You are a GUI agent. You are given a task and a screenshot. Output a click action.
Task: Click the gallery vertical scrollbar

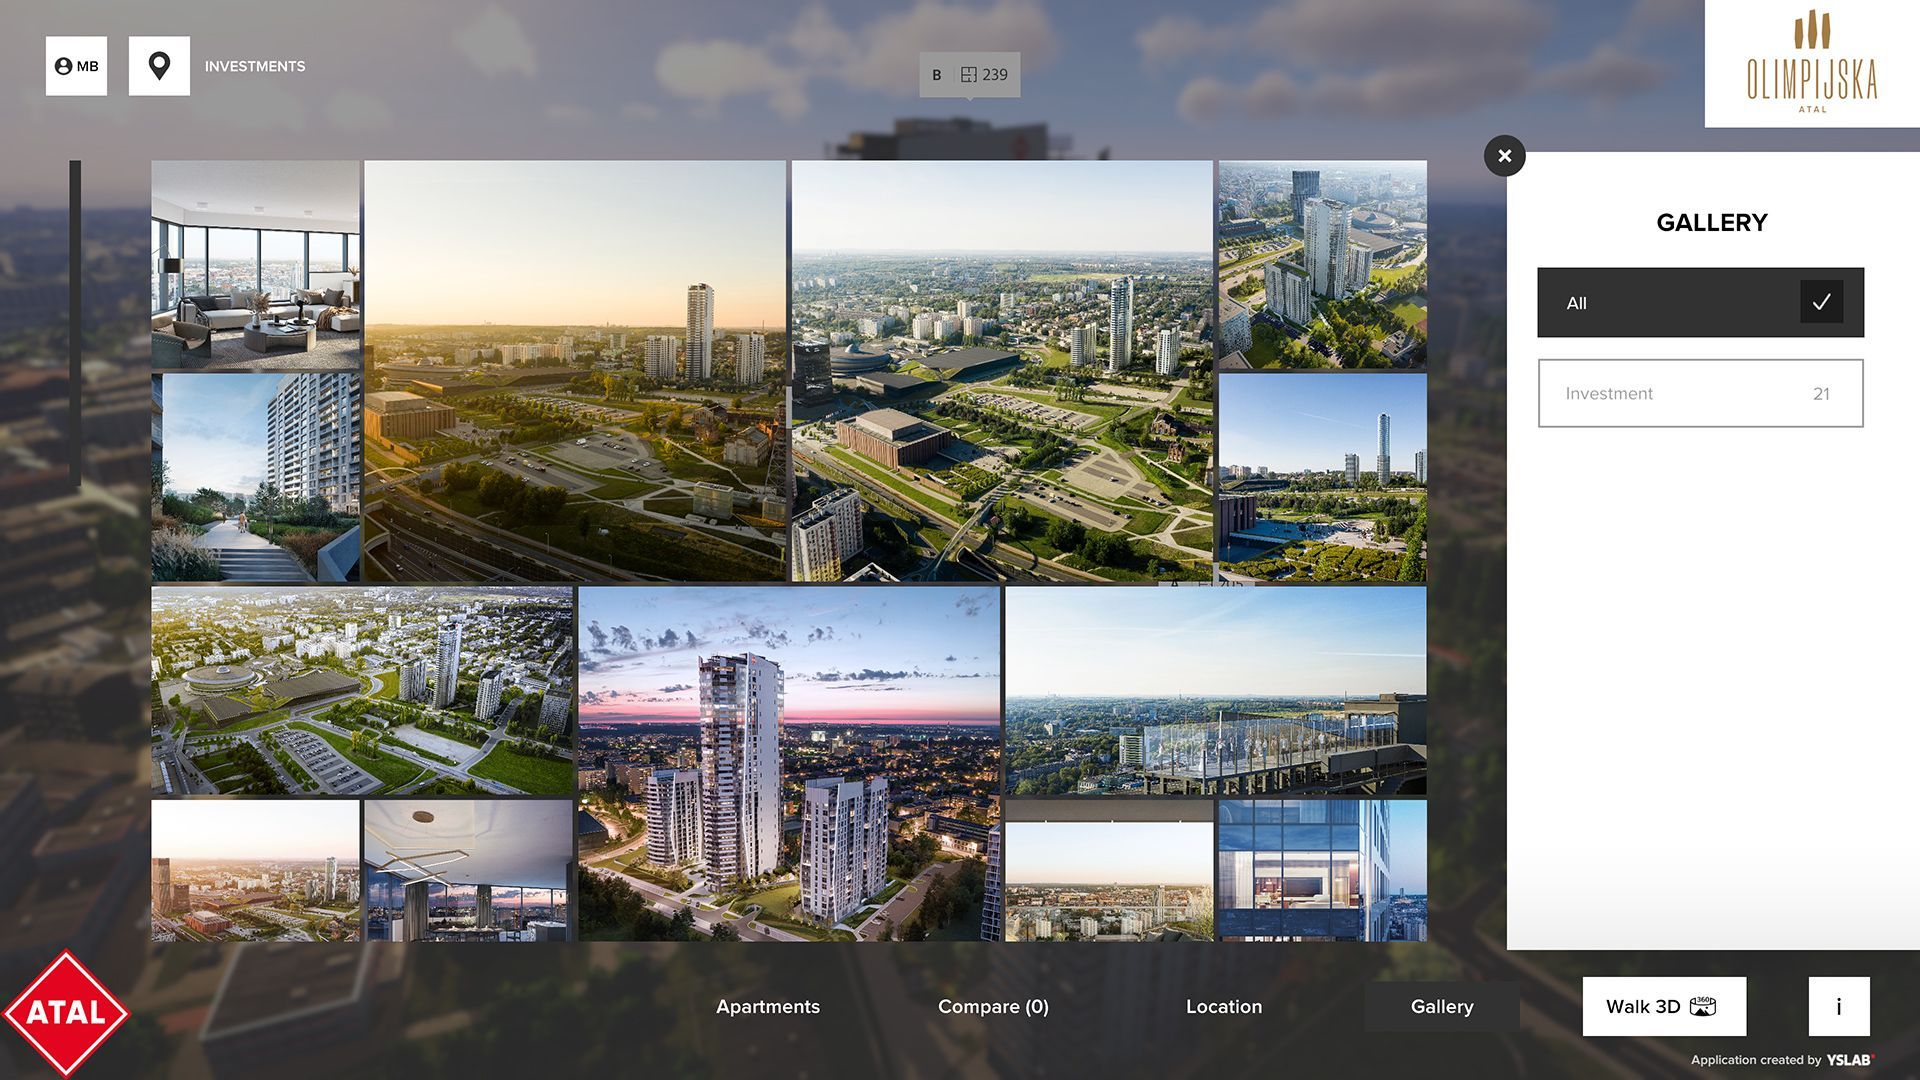tap(75, 322)
